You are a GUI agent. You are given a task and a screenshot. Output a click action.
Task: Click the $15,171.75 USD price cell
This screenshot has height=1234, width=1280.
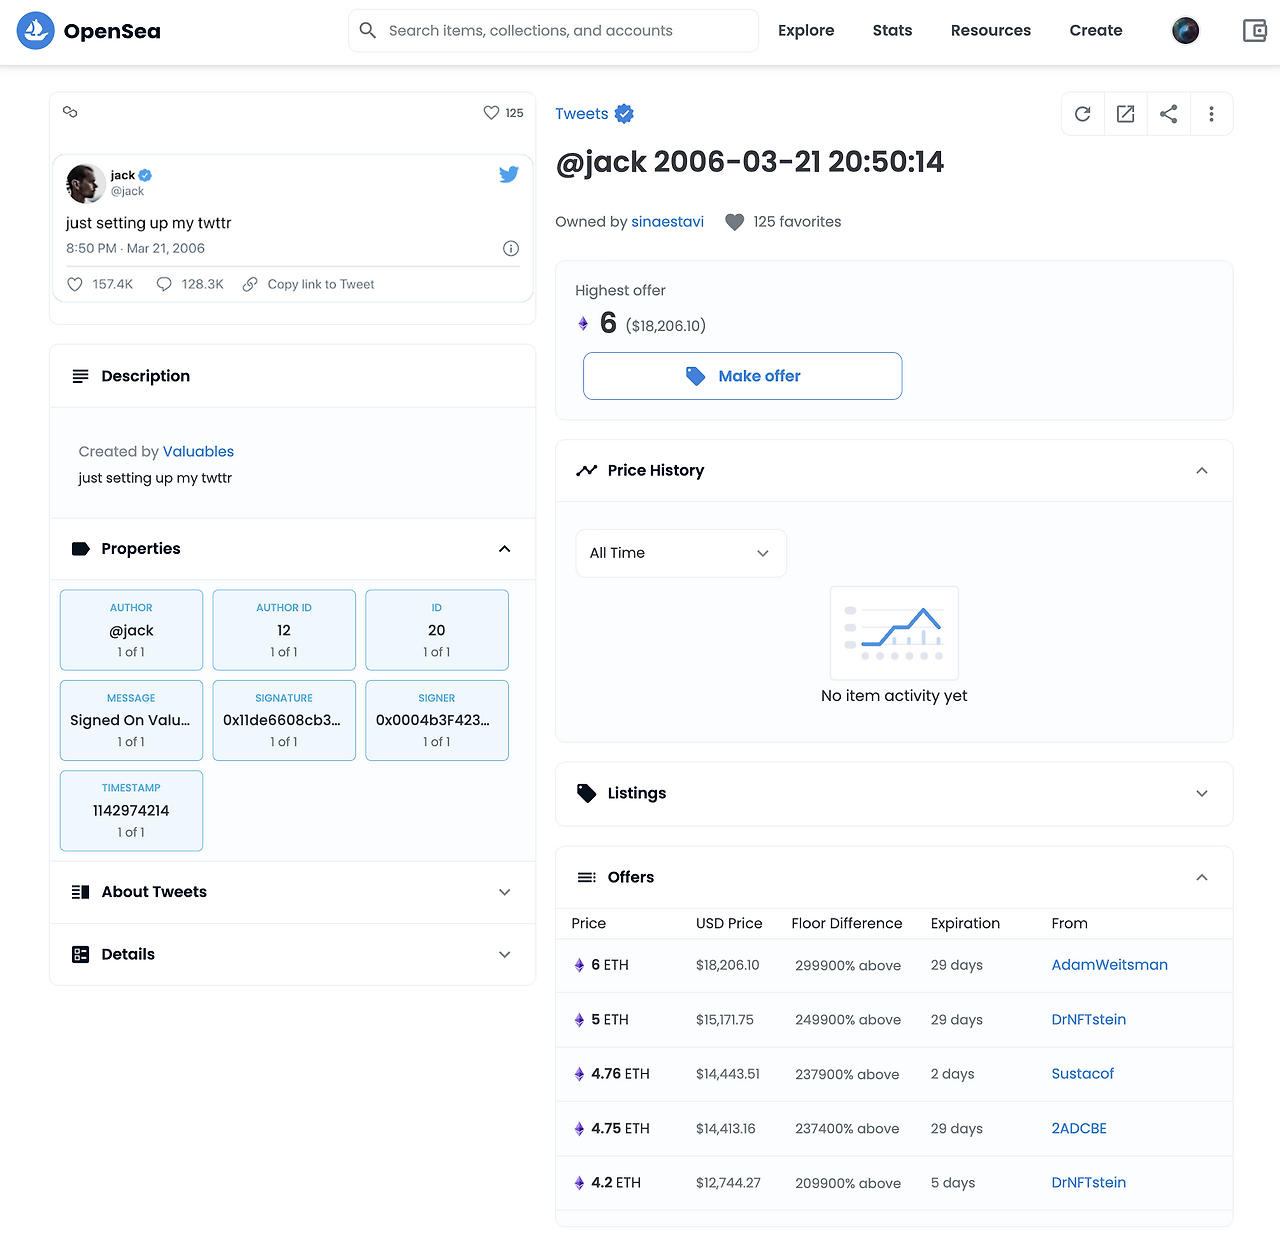point(725,1020)
